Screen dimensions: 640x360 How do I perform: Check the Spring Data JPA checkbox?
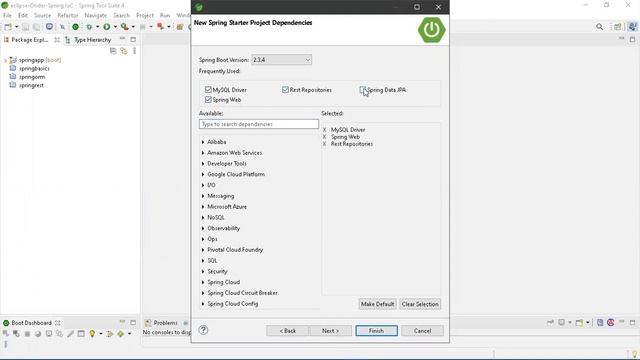coord(363,89)
